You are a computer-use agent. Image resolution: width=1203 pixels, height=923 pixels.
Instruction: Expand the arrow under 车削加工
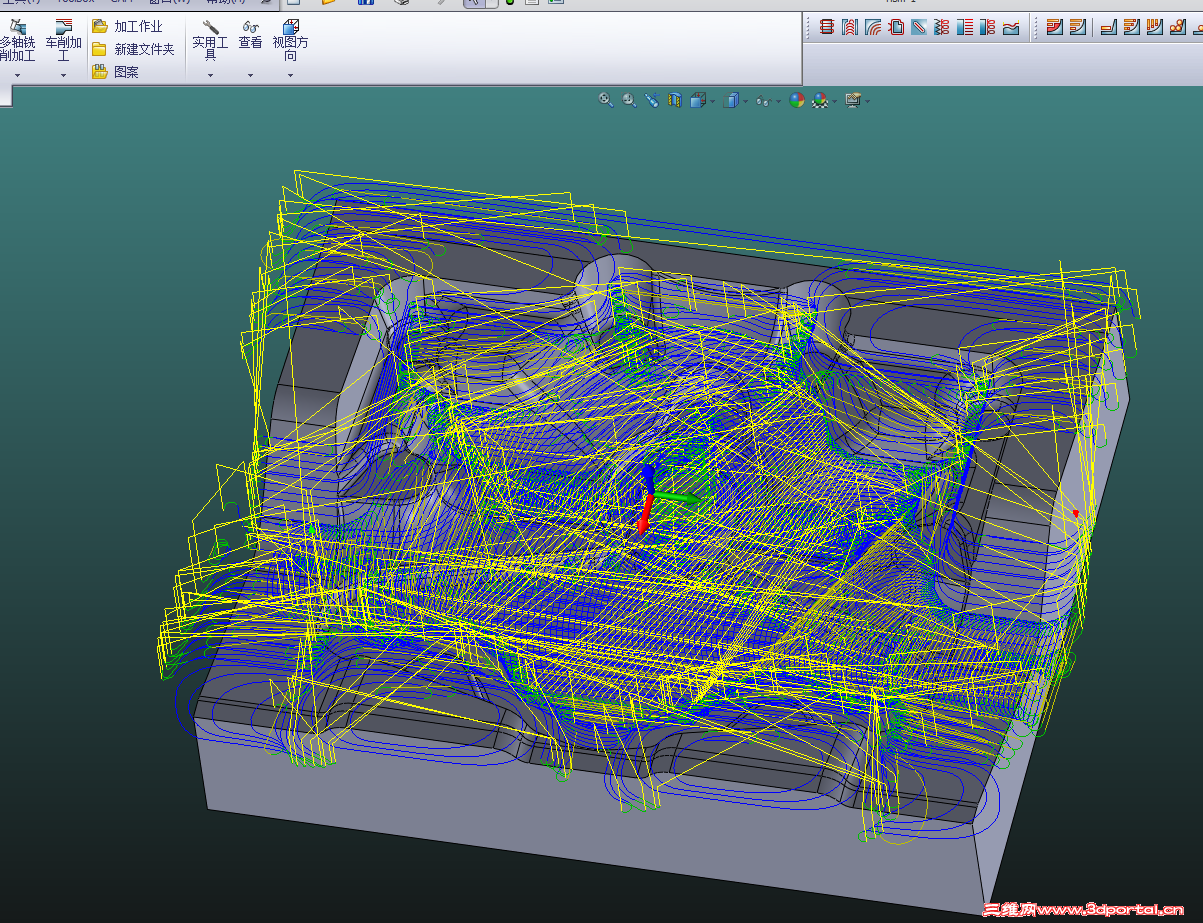tap(63, 75)
